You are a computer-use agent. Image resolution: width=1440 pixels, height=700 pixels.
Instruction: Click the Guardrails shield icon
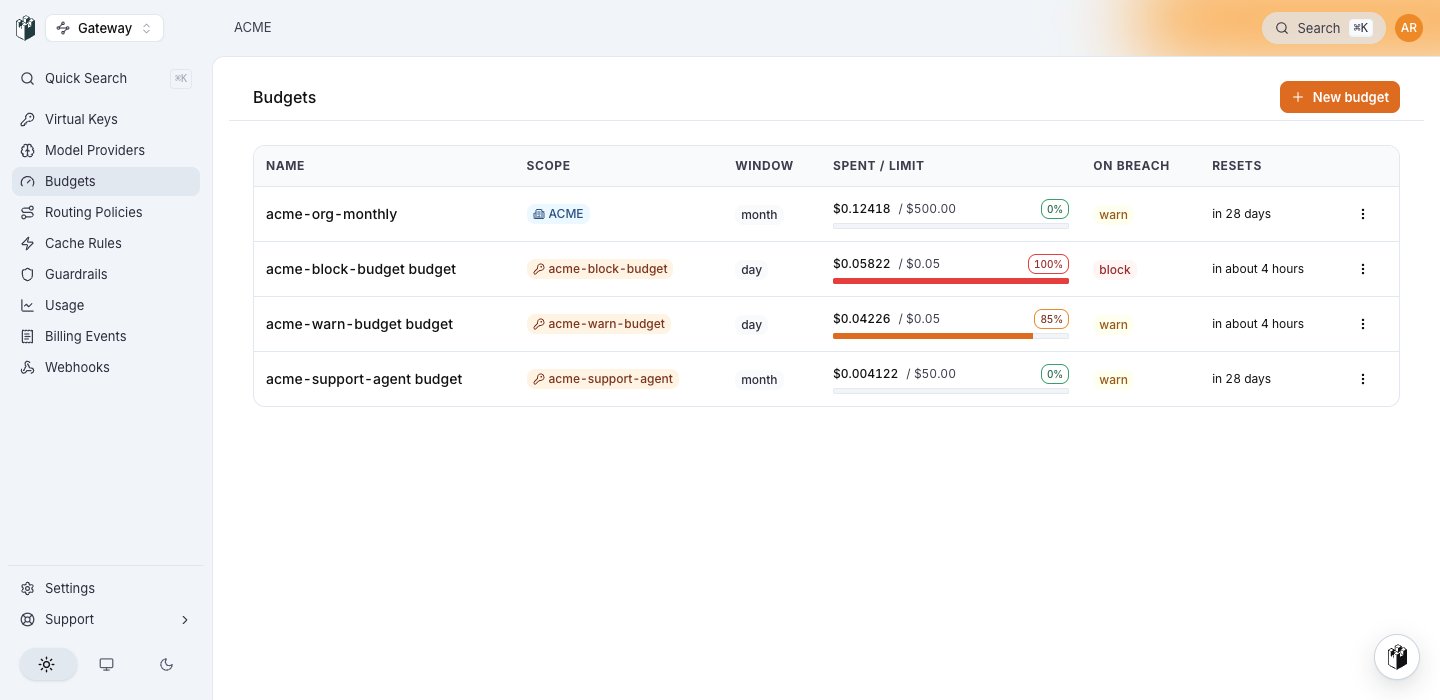(x=28, y=274)
